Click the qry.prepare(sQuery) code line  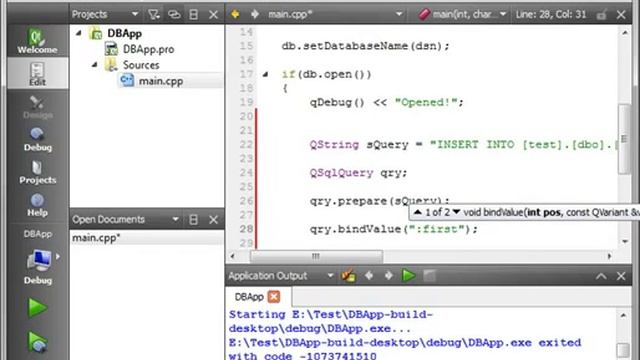(380, 201)
